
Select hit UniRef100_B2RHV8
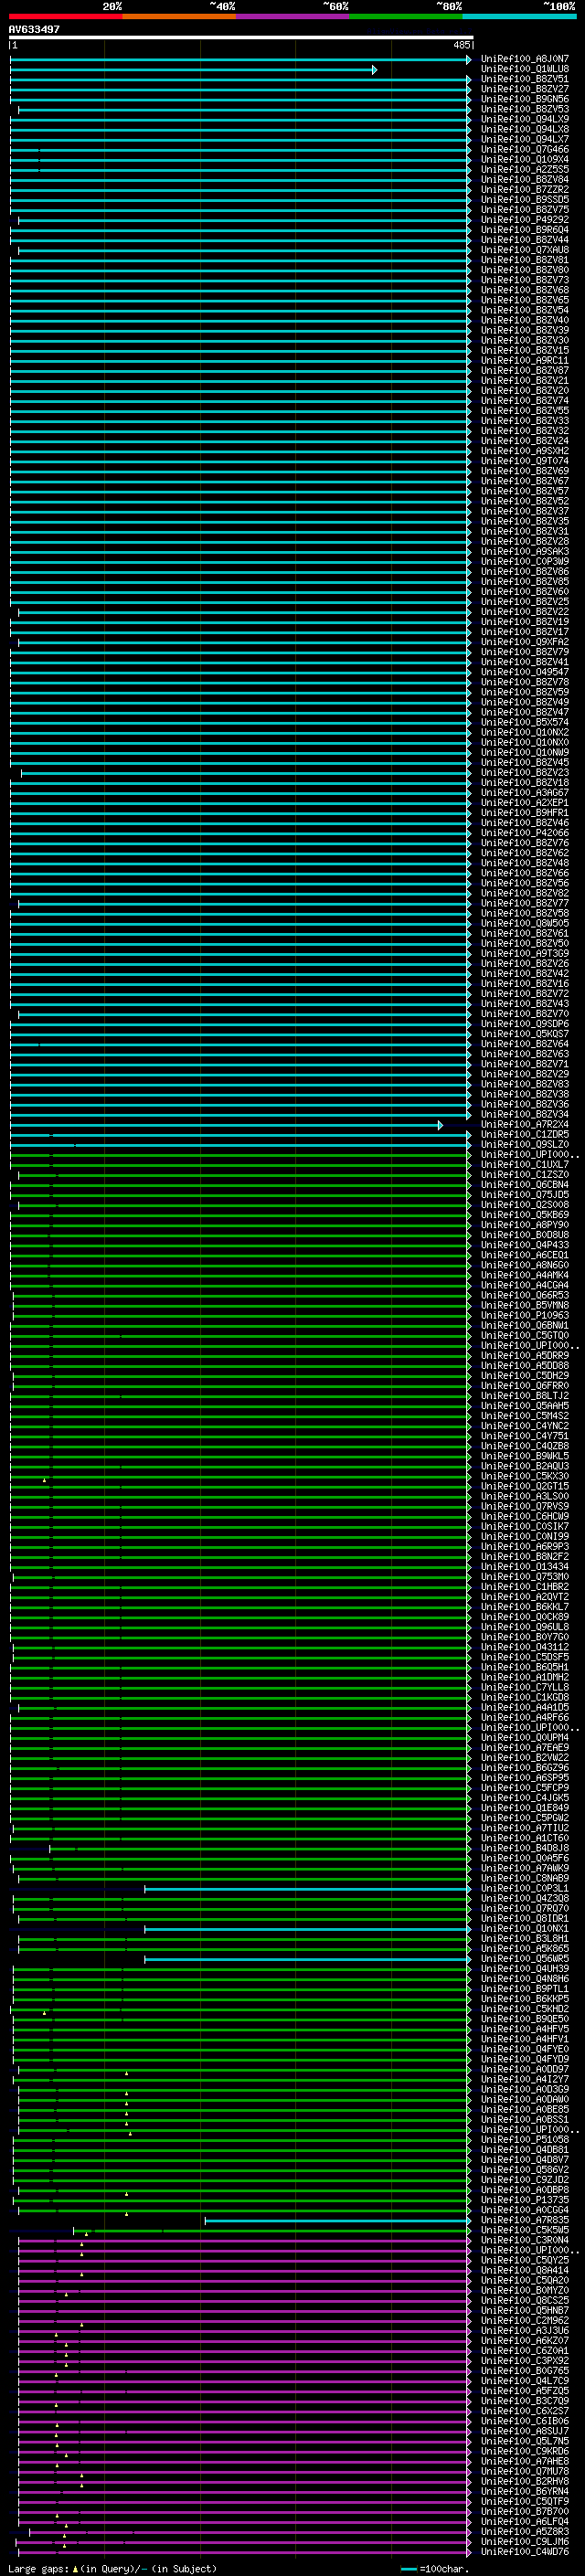tap(525, 2481)
